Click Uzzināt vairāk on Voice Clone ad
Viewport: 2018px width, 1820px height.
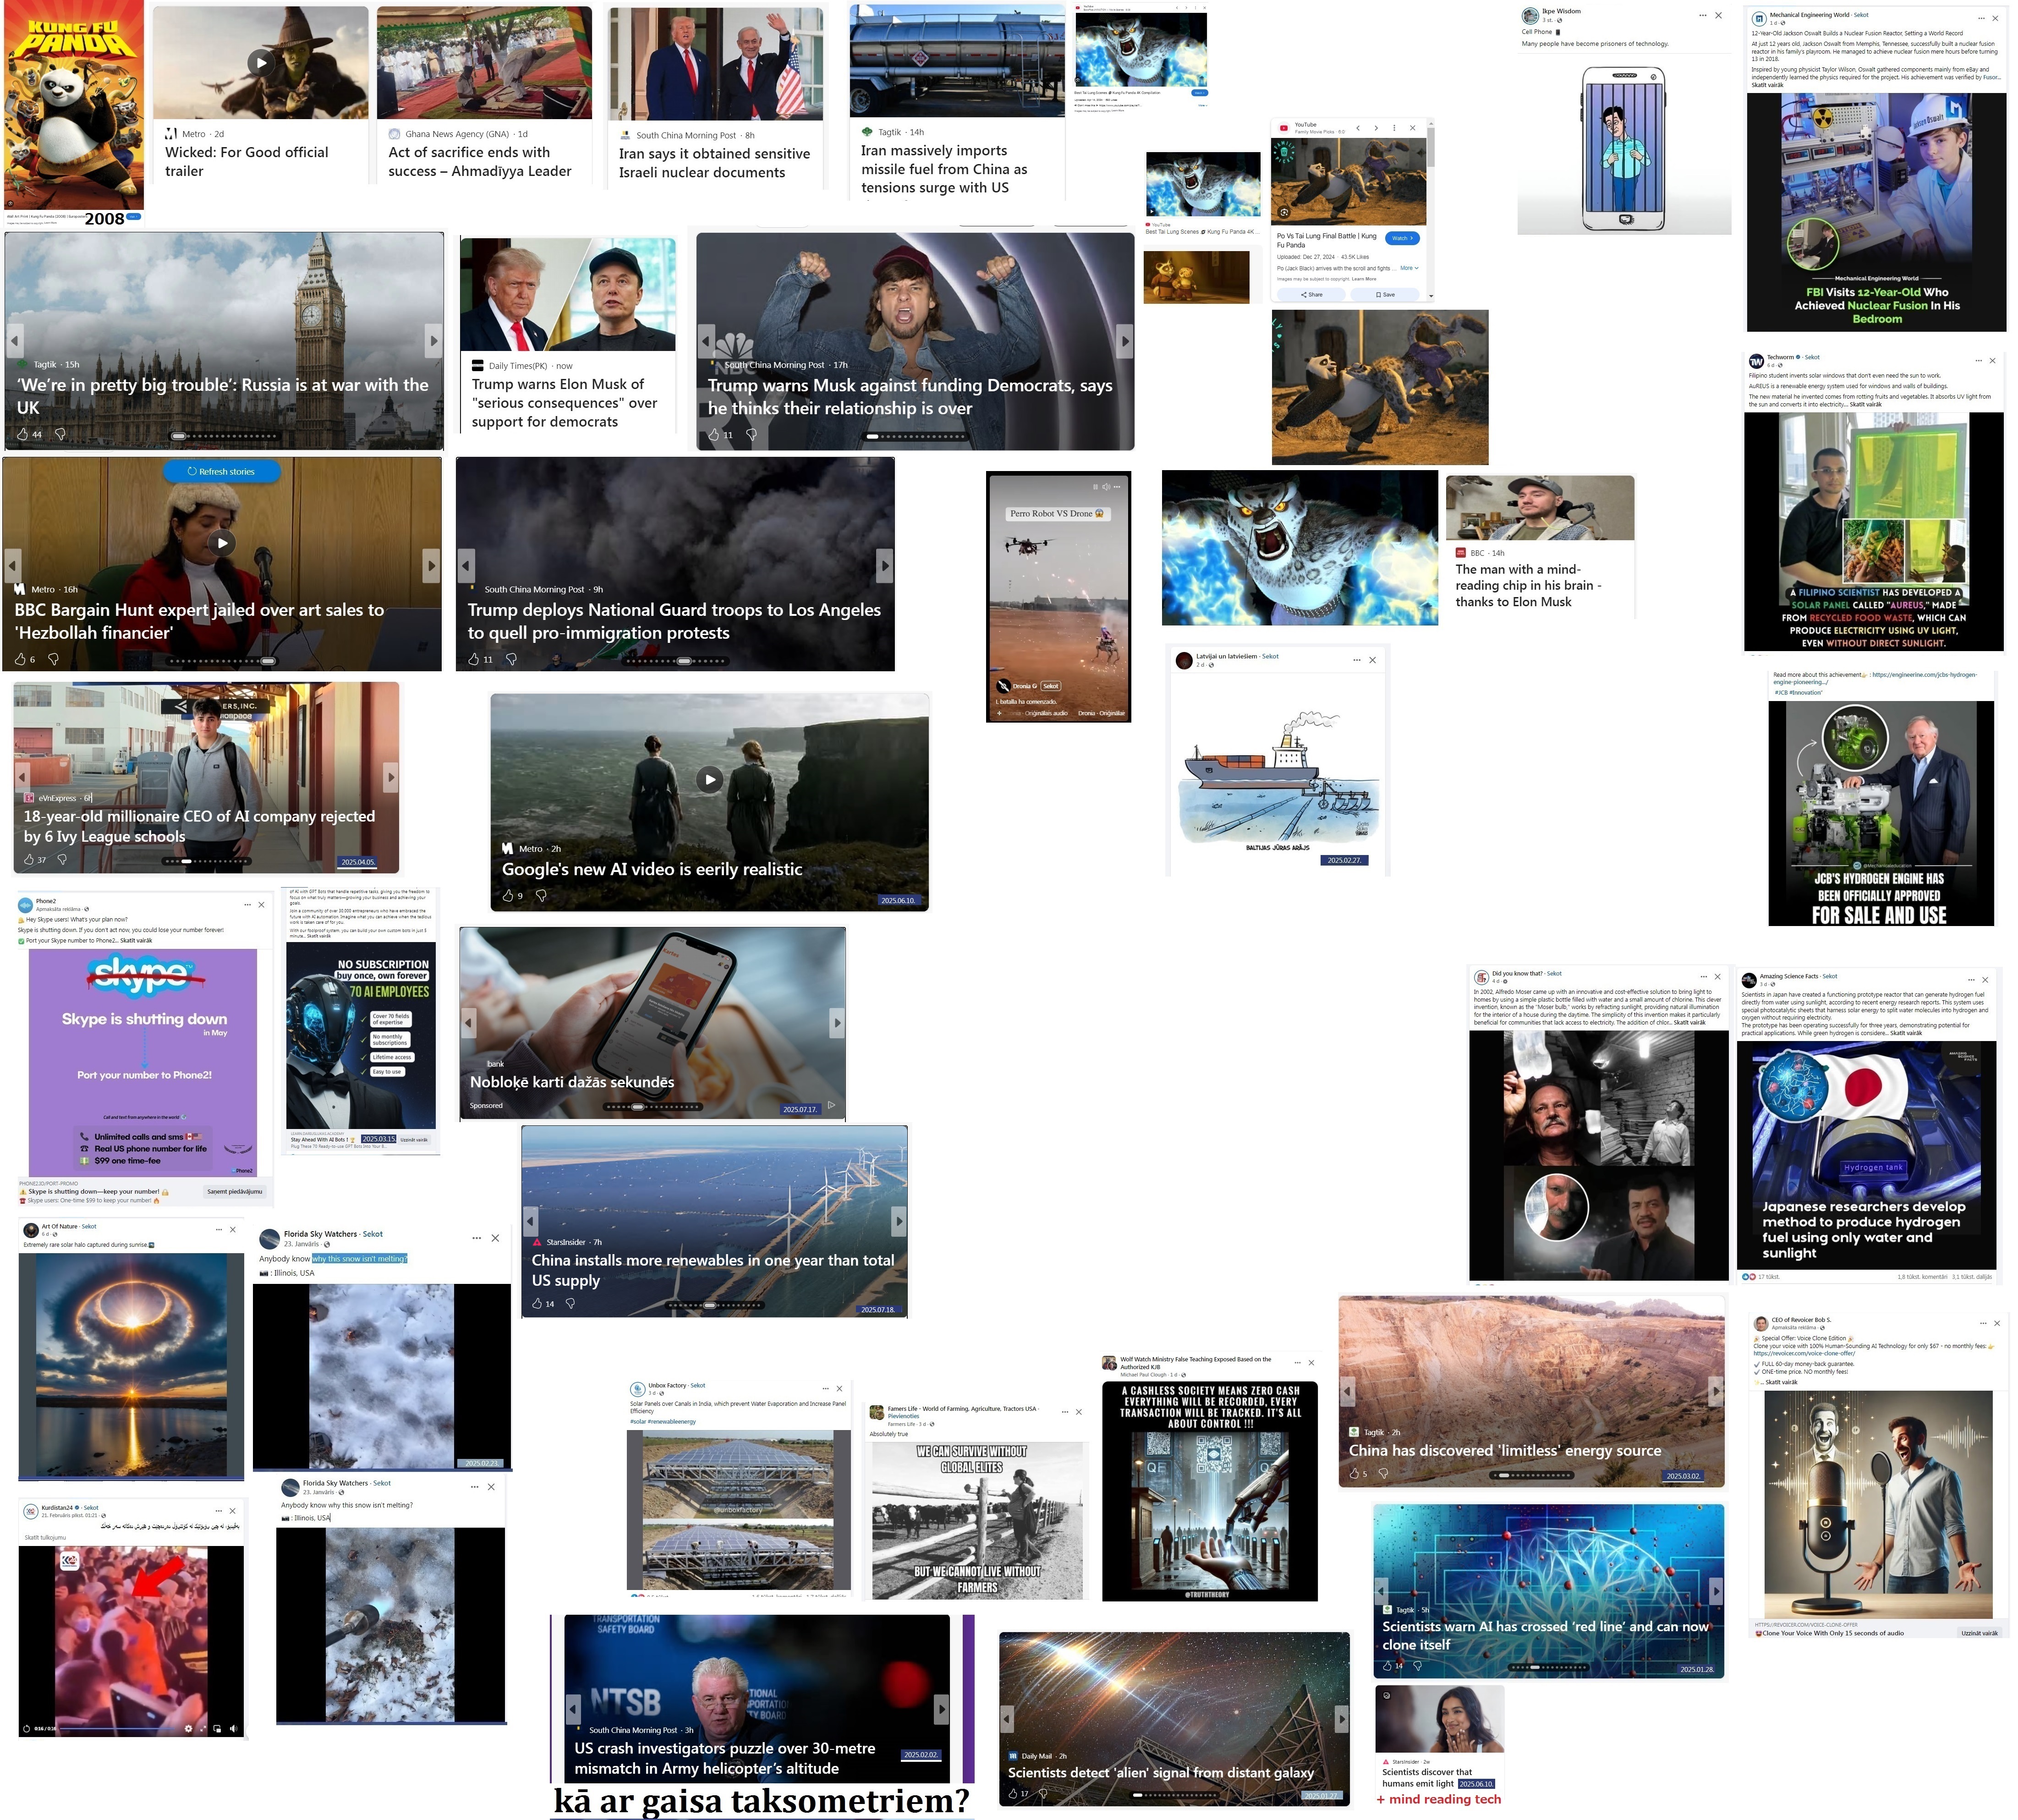click(1979, 1633)
